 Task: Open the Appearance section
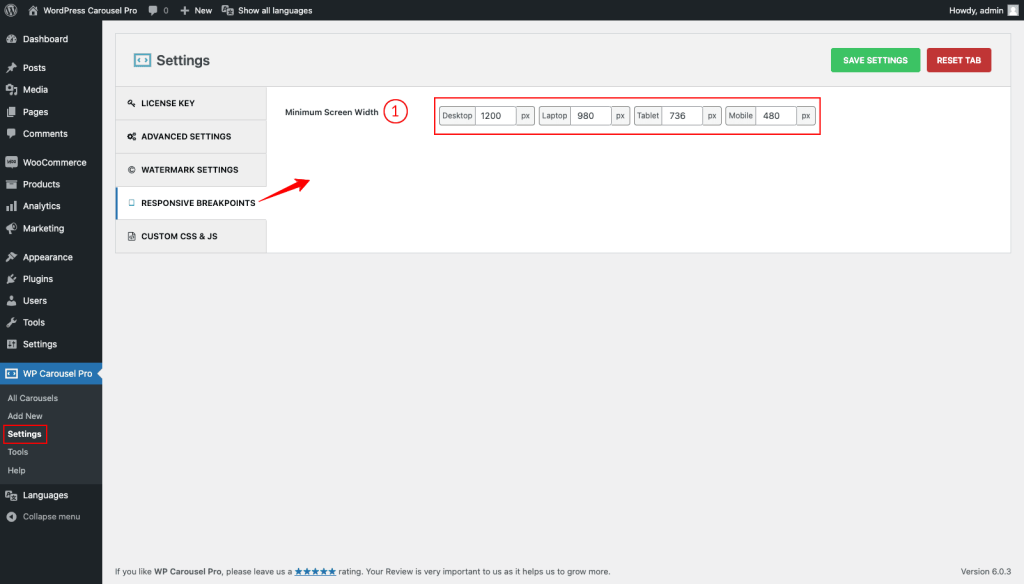(x=45, y=256)
